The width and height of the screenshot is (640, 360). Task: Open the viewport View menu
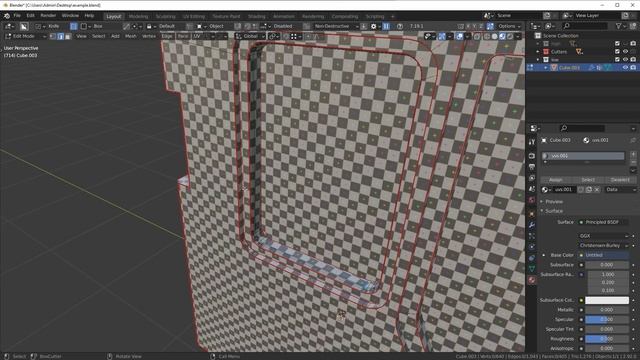pyautogui.click(x=81, y=36)
